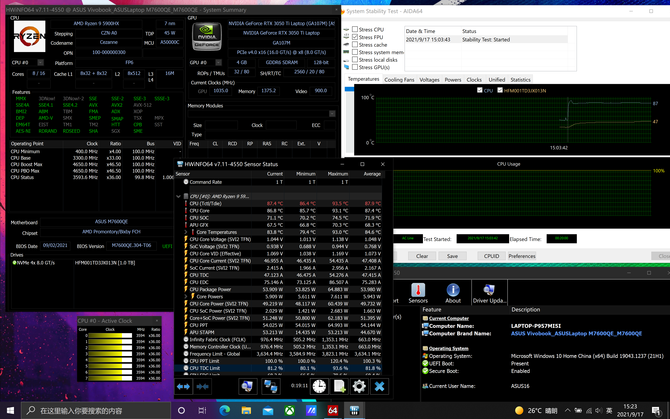
Task: Click HWiNFO network computers icon
Action: pyautogui.click(x=270, y=387)
